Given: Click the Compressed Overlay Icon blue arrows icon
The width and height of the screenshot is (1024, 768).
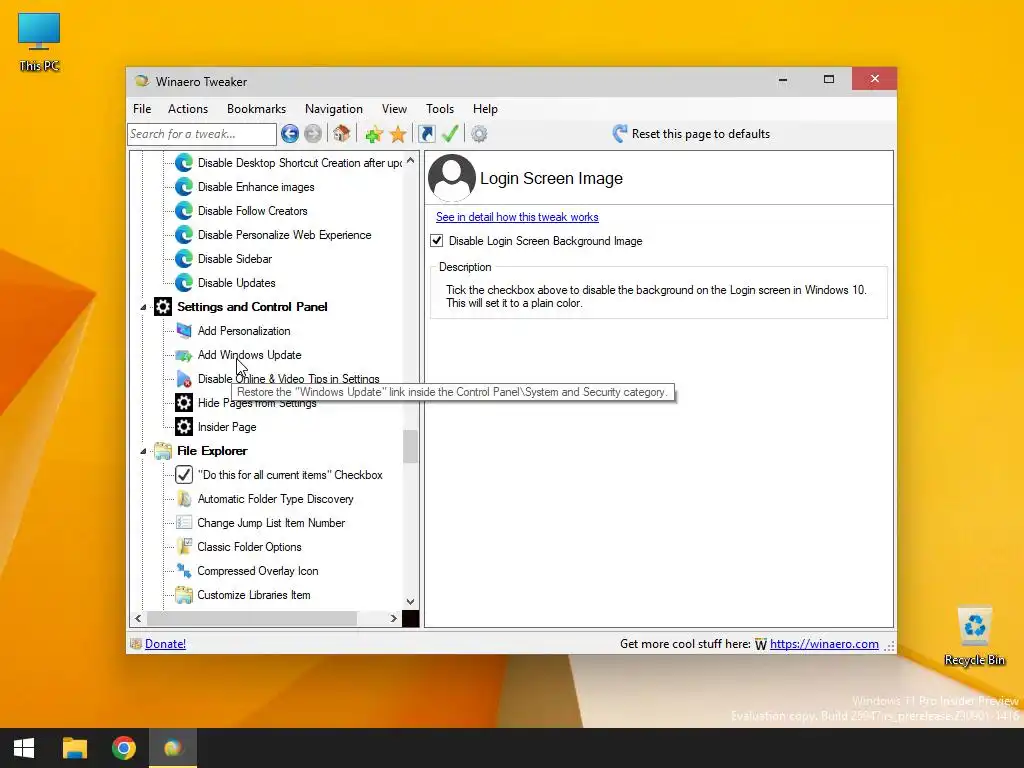Looking at the screenshot, I should point(184,571).
